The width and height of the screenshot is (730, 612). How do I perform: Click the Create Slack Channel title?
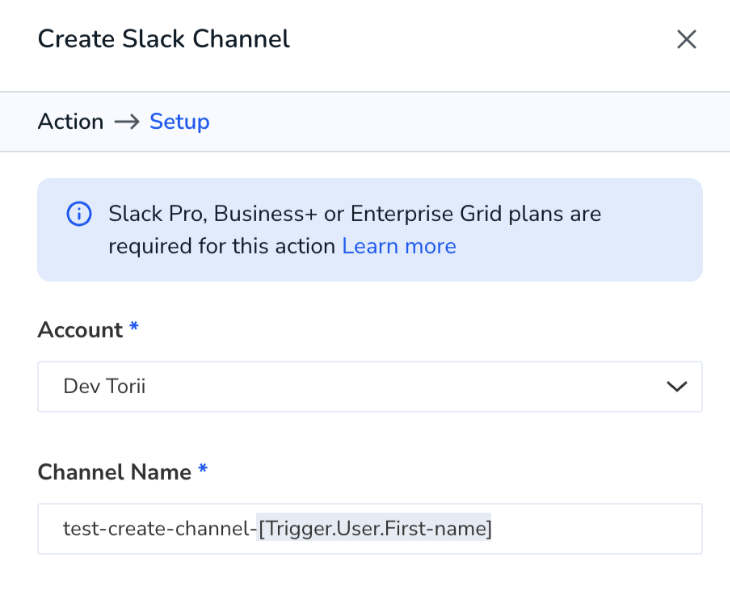coord(164,39)
